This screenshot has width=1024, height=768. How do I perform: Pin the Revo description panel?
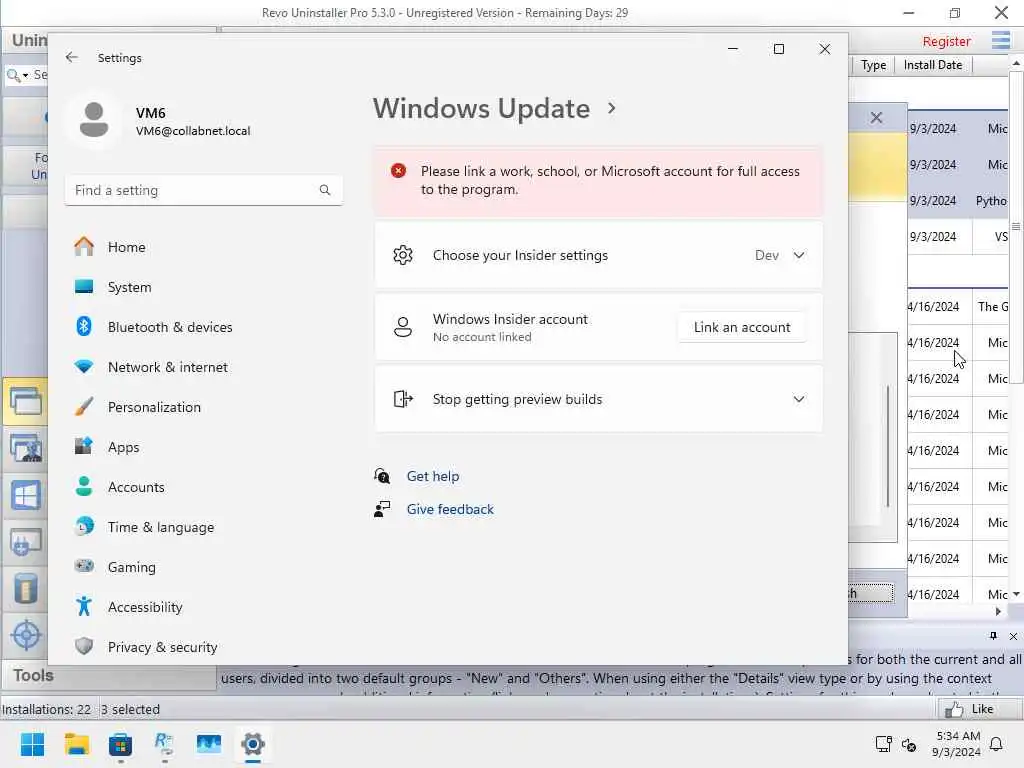point(993,636)
